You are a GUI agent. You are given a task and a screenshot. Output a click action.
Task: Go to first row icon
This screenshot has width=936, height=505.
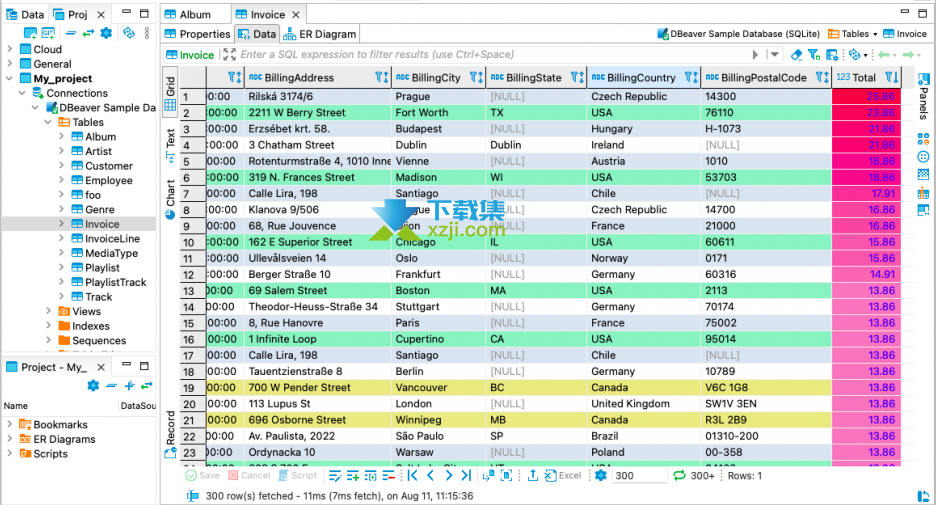tap(412, 476)
